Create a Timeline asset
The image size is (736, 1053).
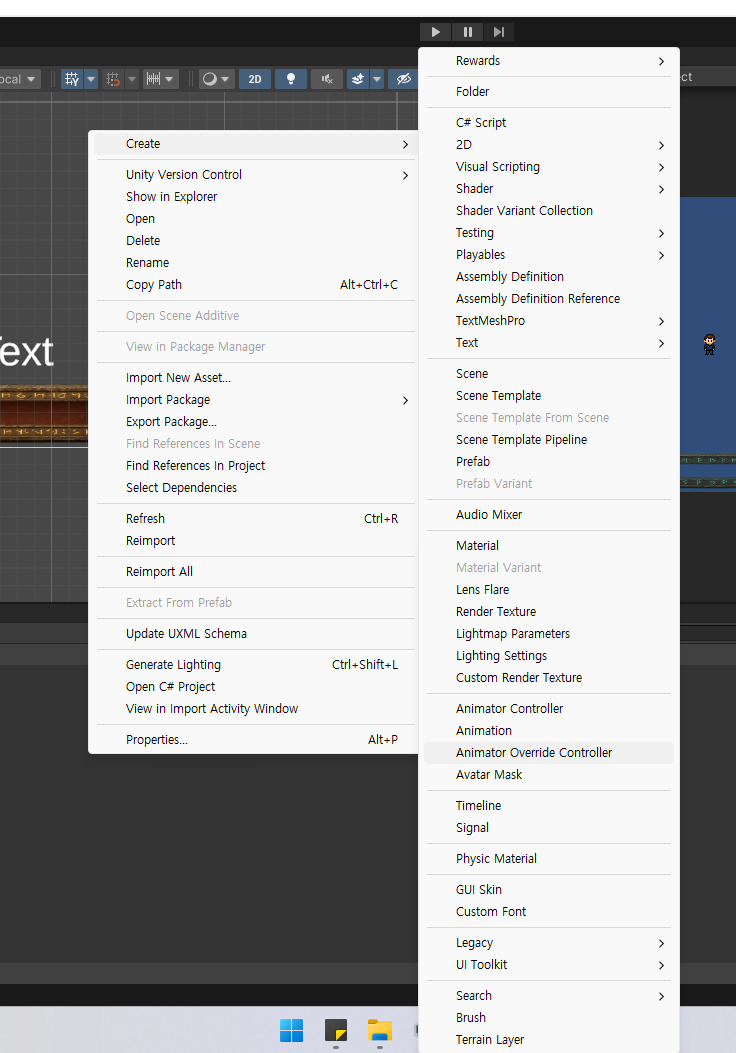click(549, 805)
